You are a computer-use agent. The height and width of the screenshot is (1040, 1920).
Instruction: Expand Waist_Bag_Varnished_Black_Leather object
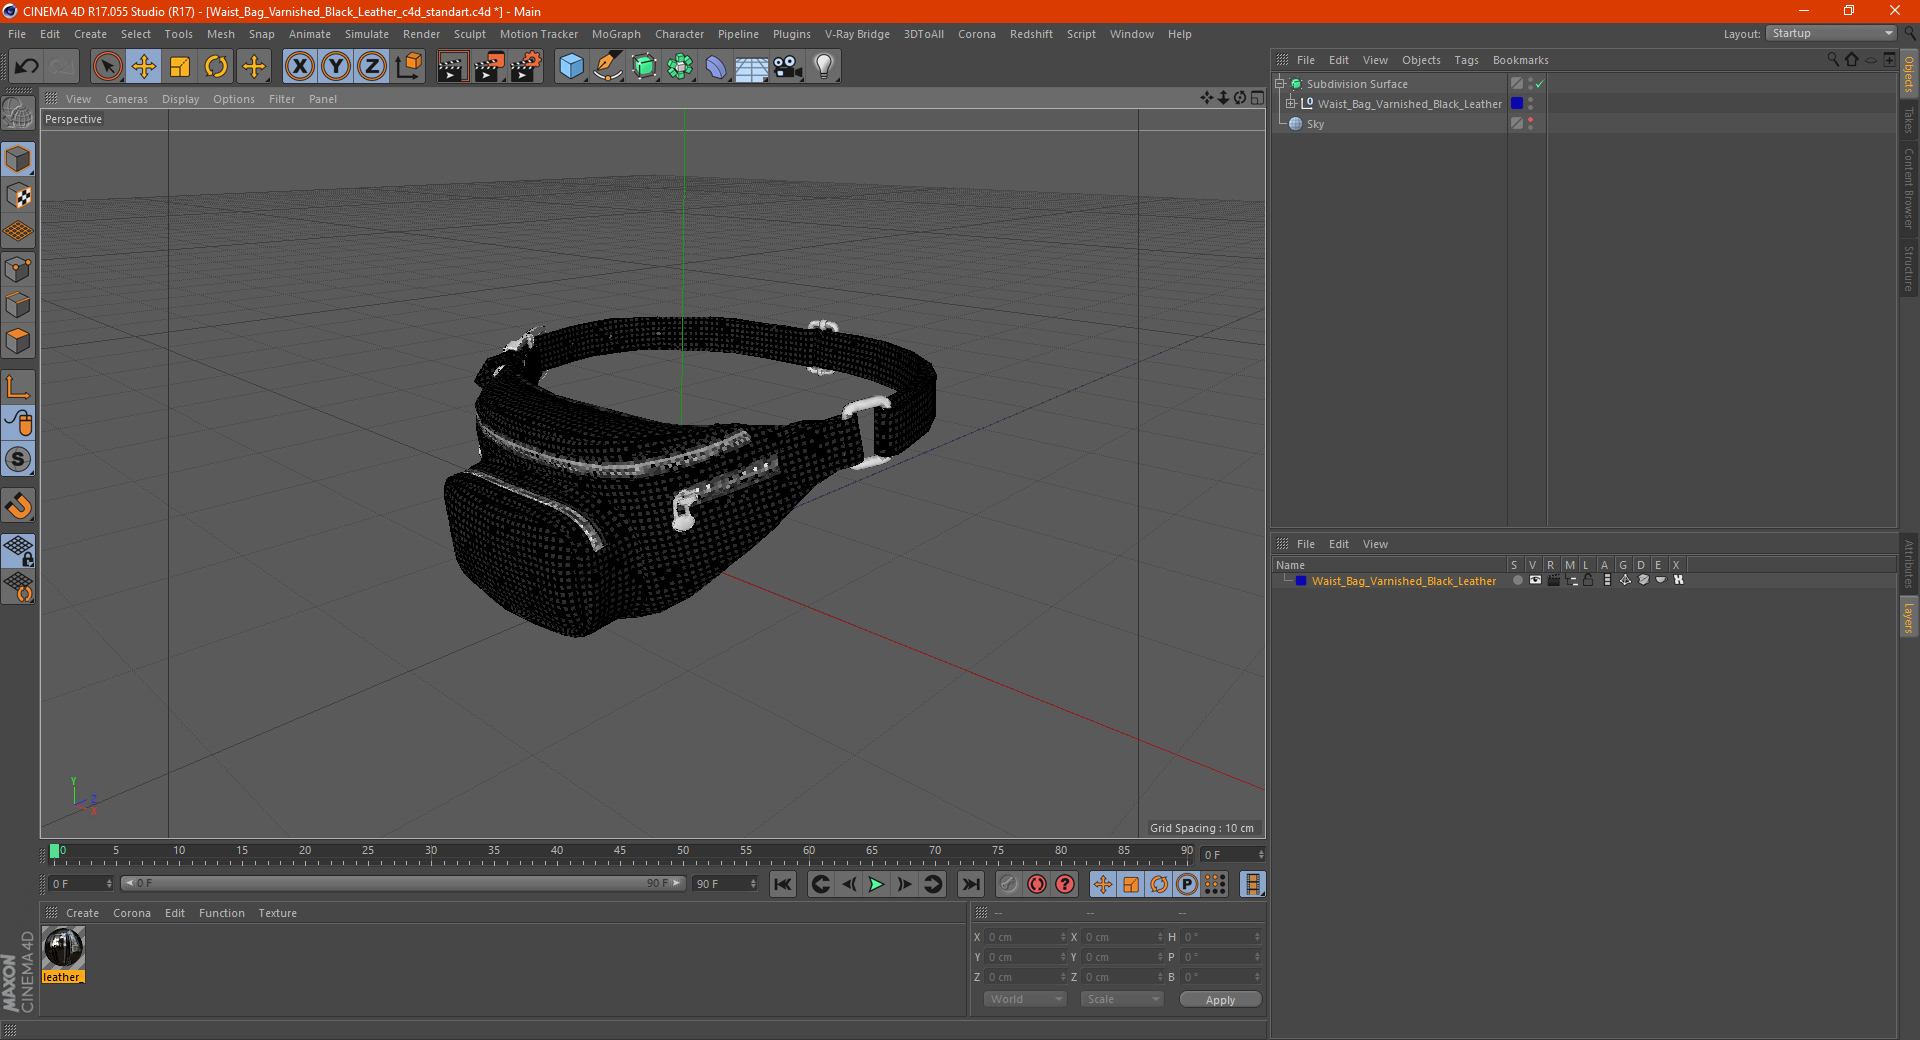(x=1290, y=103)
